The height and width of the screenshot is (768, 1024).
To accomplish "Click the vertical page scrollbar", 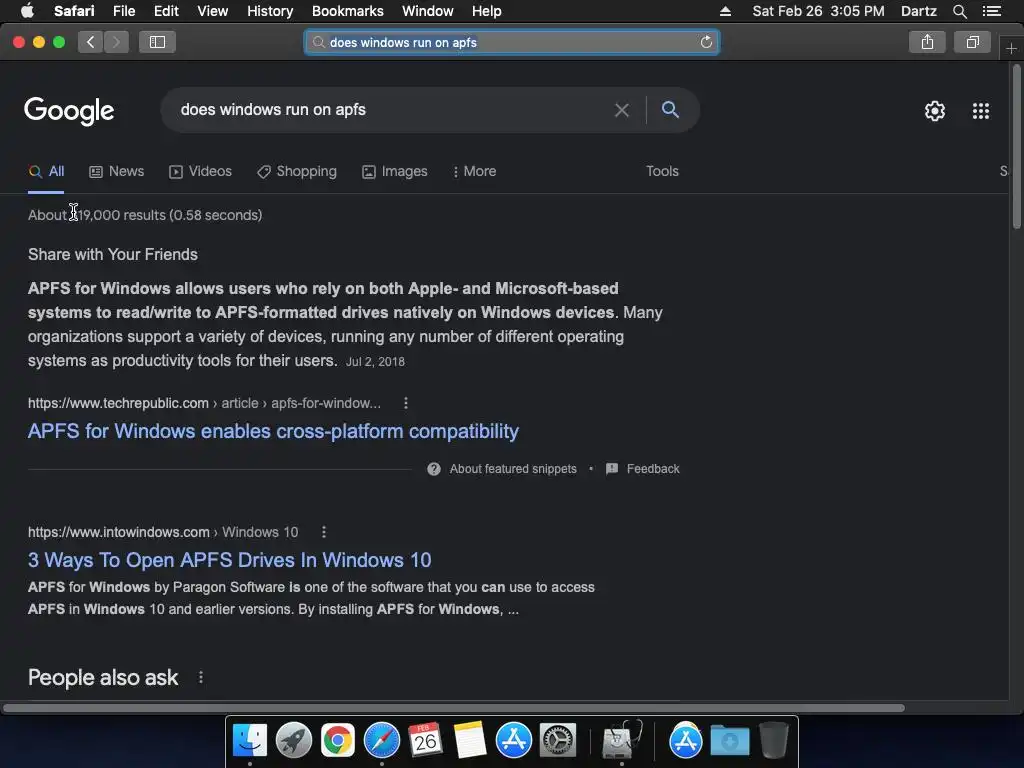I will coord(1016,147).
